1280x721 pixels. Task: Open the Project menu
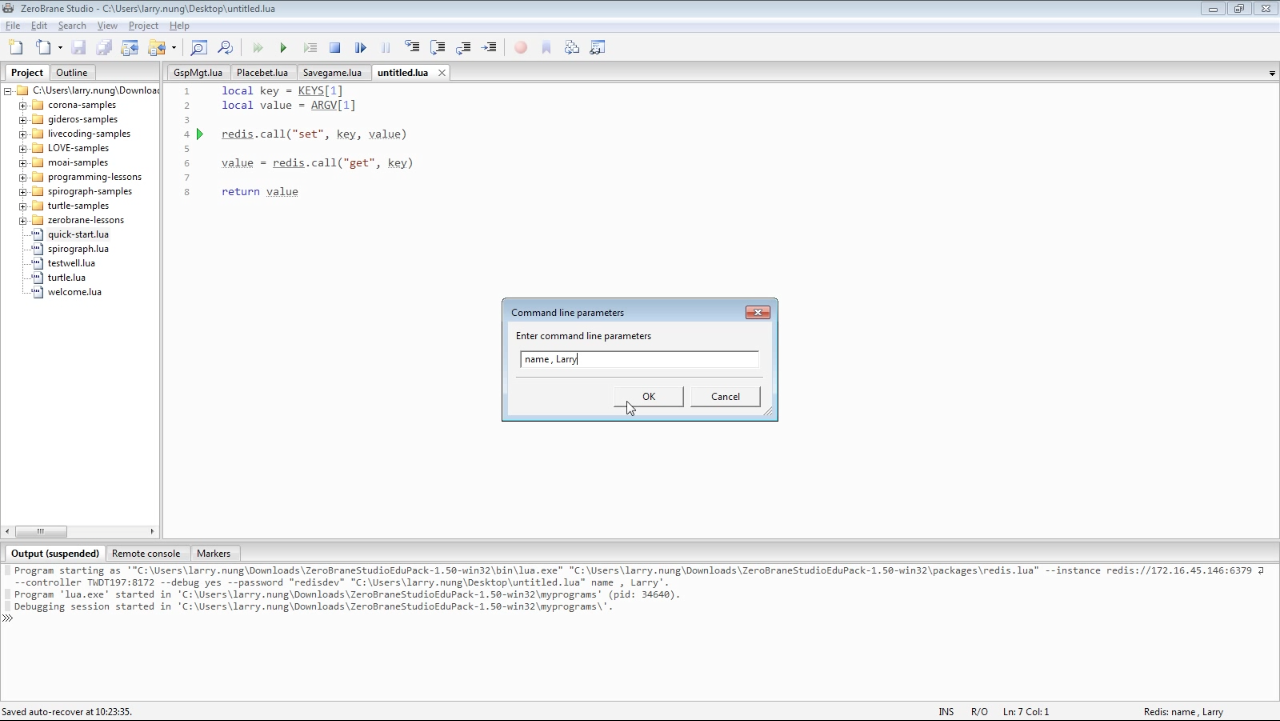click(143, 25)
